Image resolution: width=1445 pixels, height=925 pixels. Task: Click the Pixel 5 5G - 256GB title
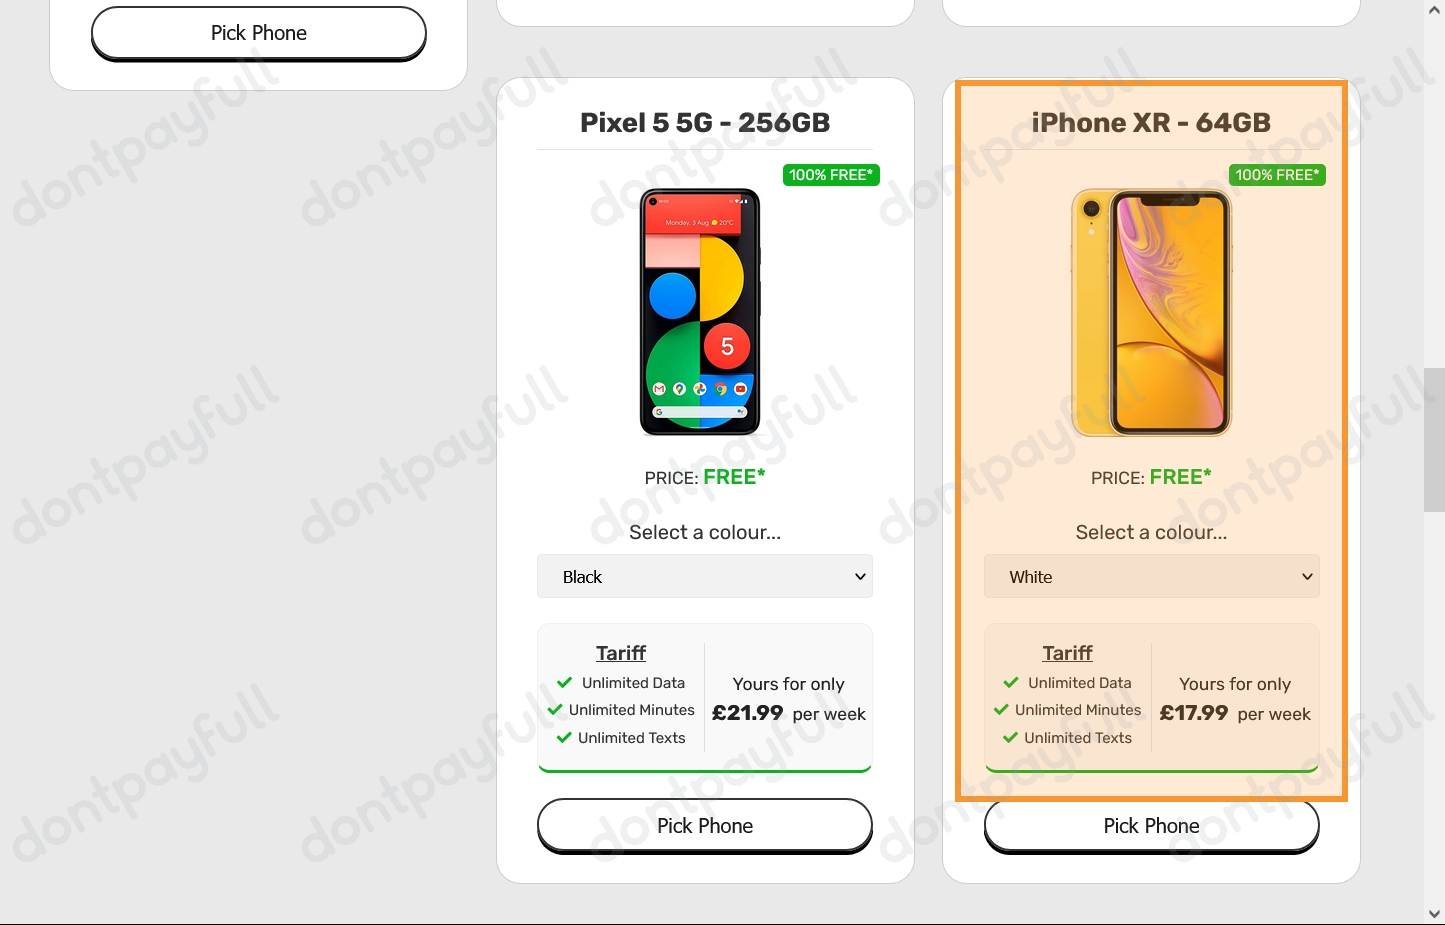pyautogui.click(x=705, y=123)
